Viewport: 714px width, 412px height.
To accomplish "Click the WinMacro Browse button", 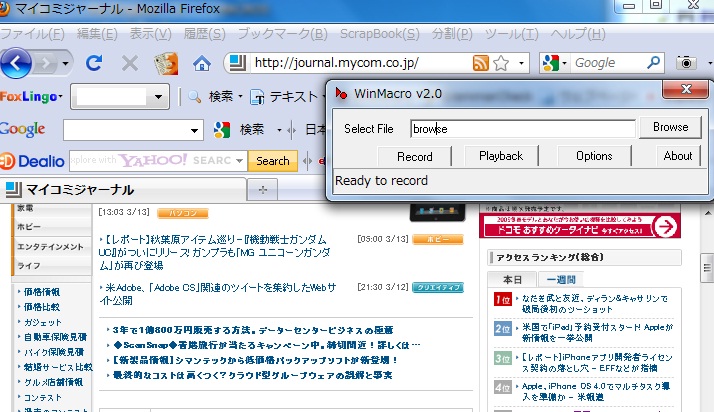I will click(x=670, y=127).
